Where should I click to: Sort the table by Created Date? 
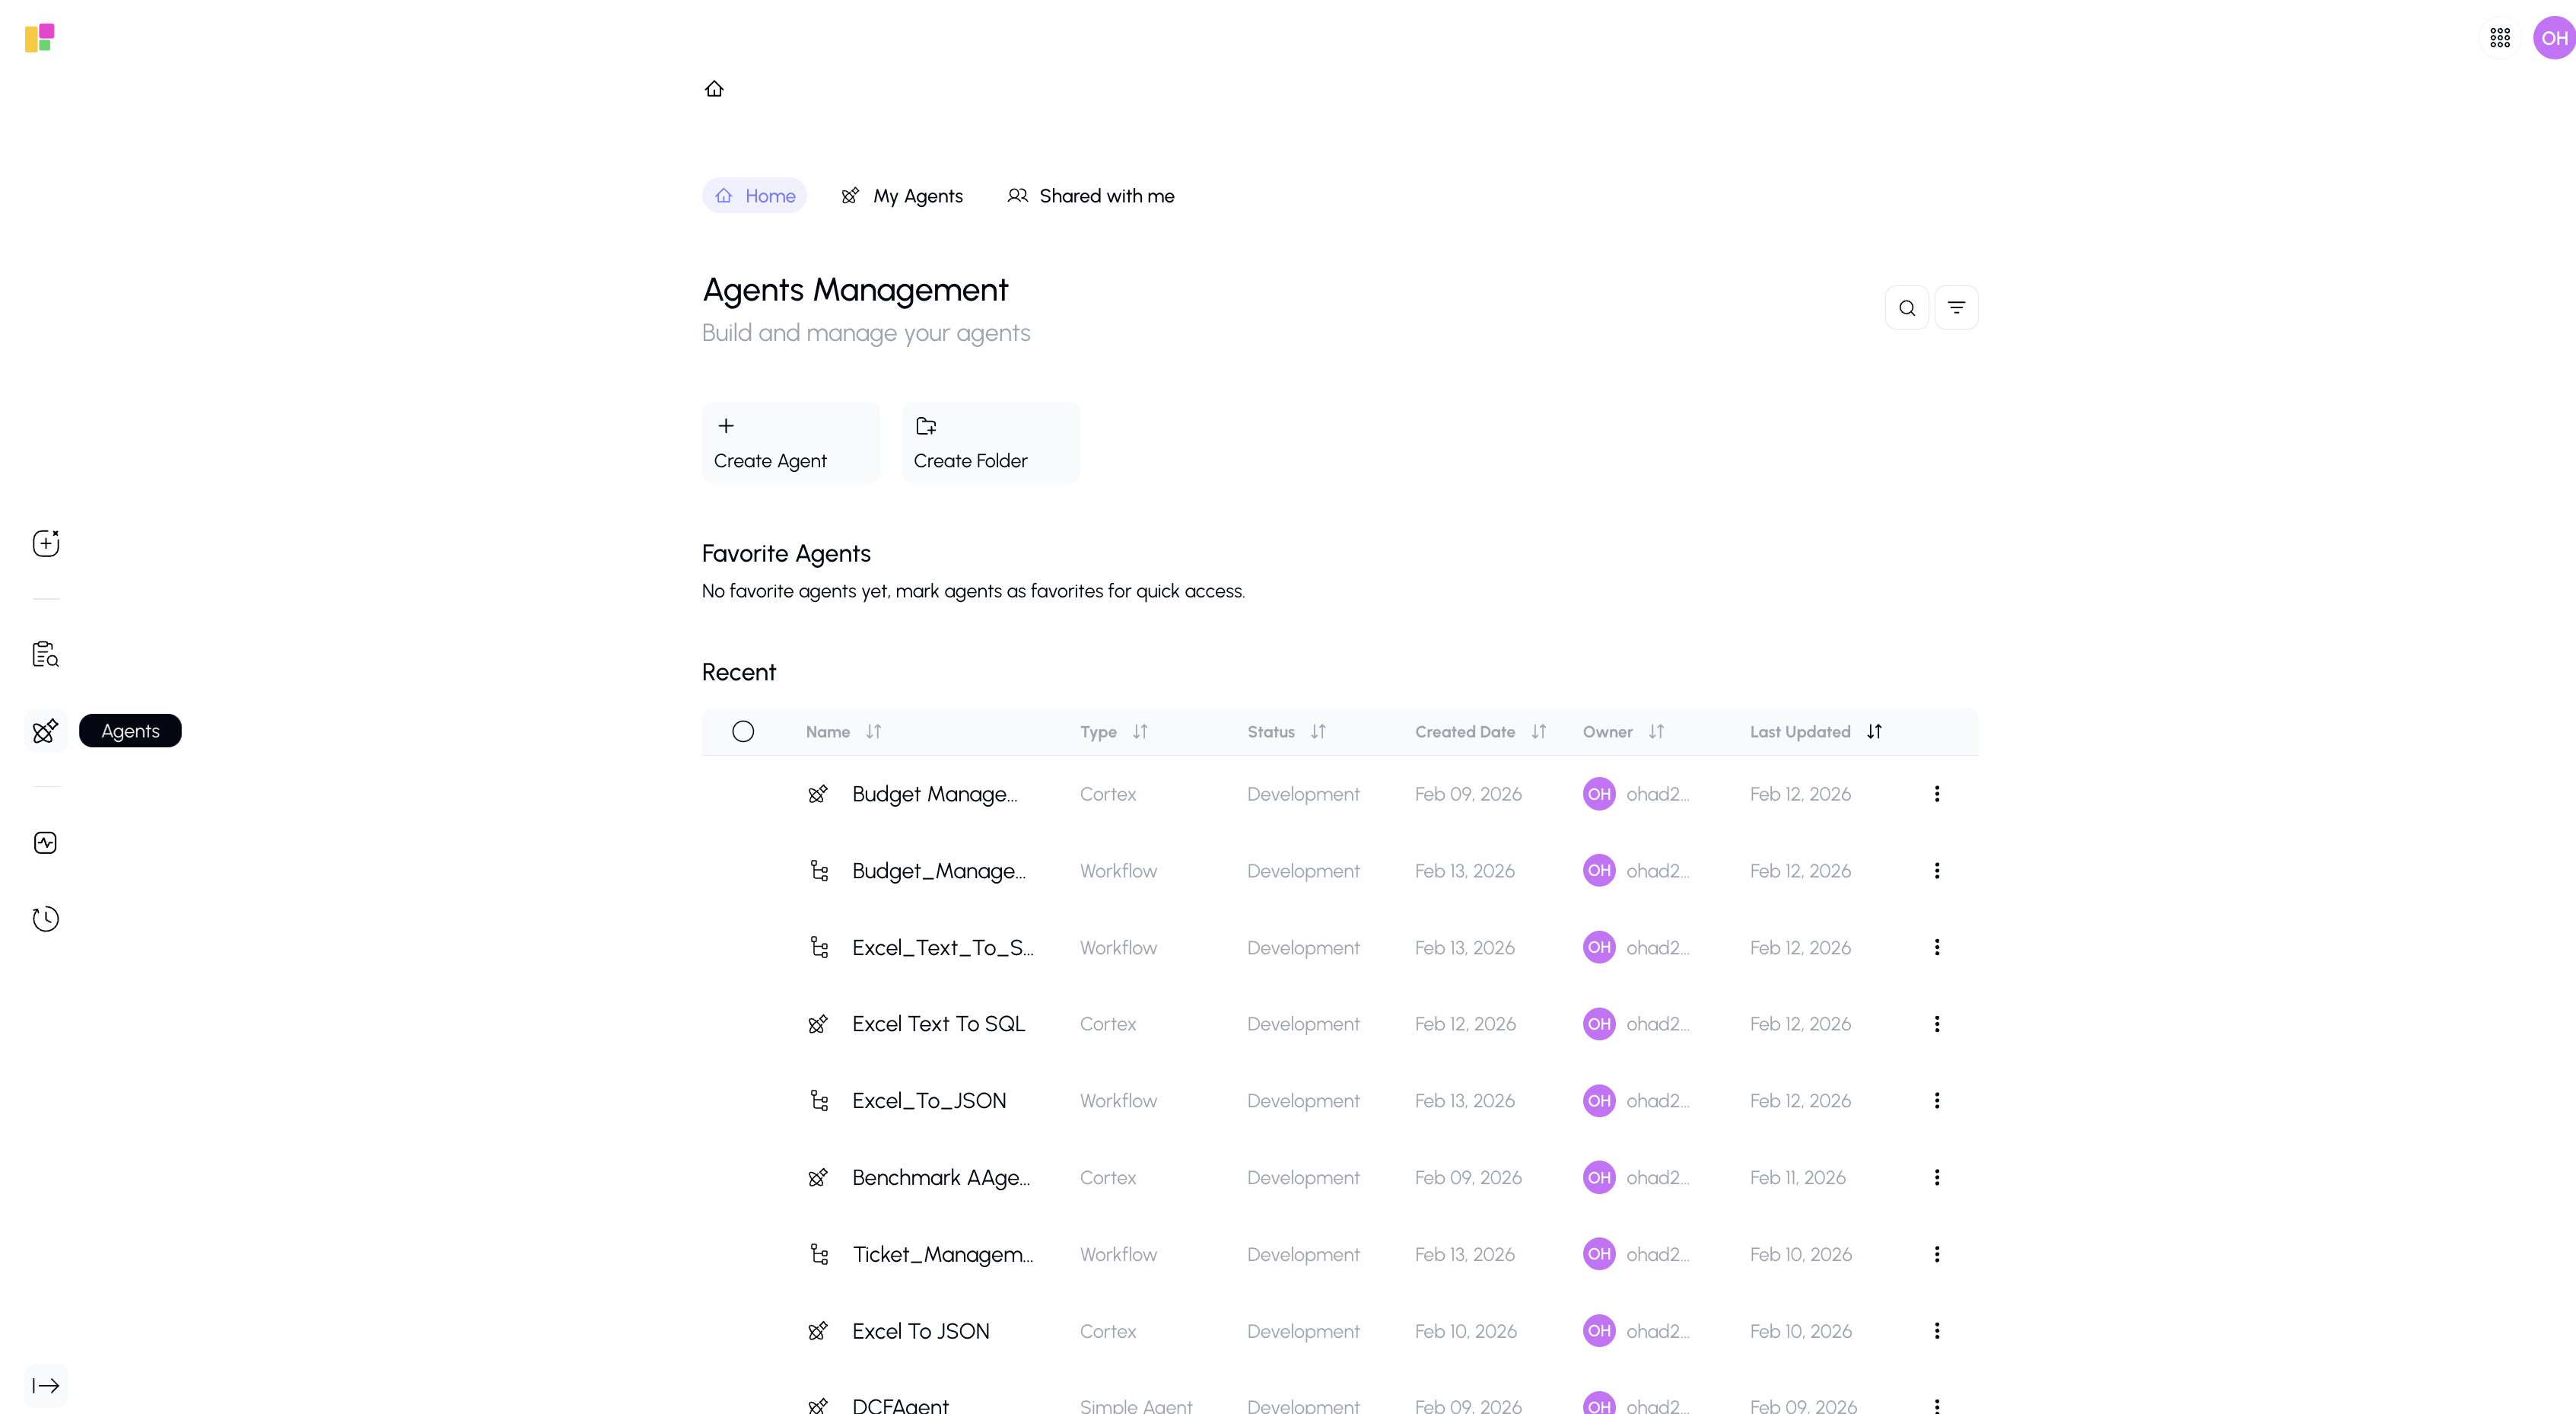click(x=1479, y=731)
